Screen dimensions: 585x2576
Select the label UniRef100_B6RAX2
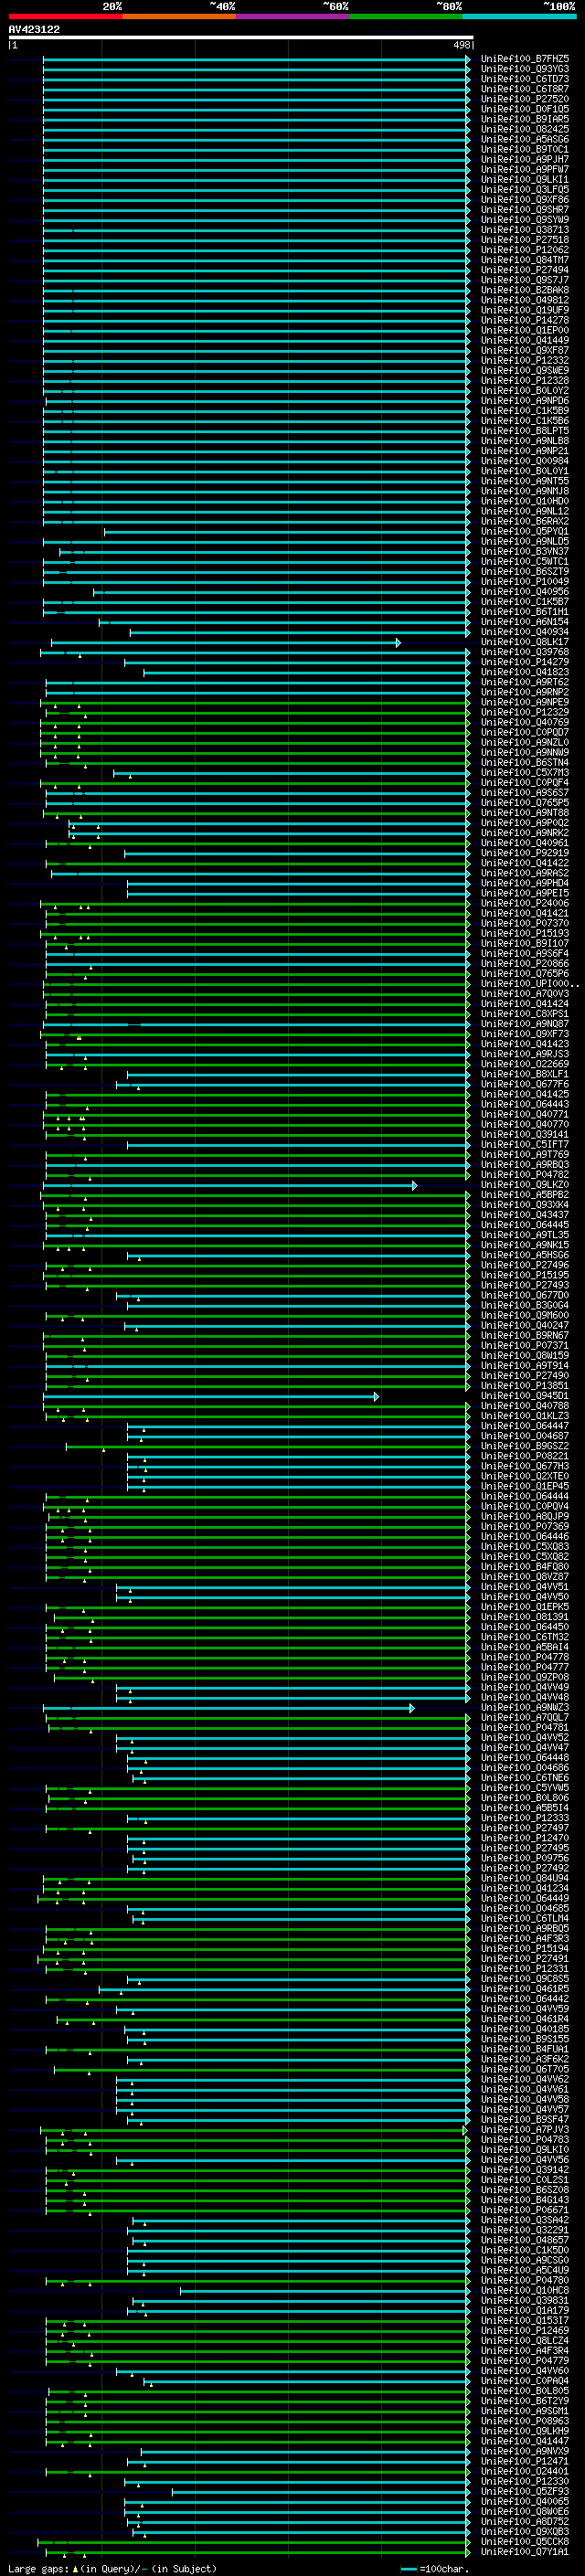(x=525, y=521)
